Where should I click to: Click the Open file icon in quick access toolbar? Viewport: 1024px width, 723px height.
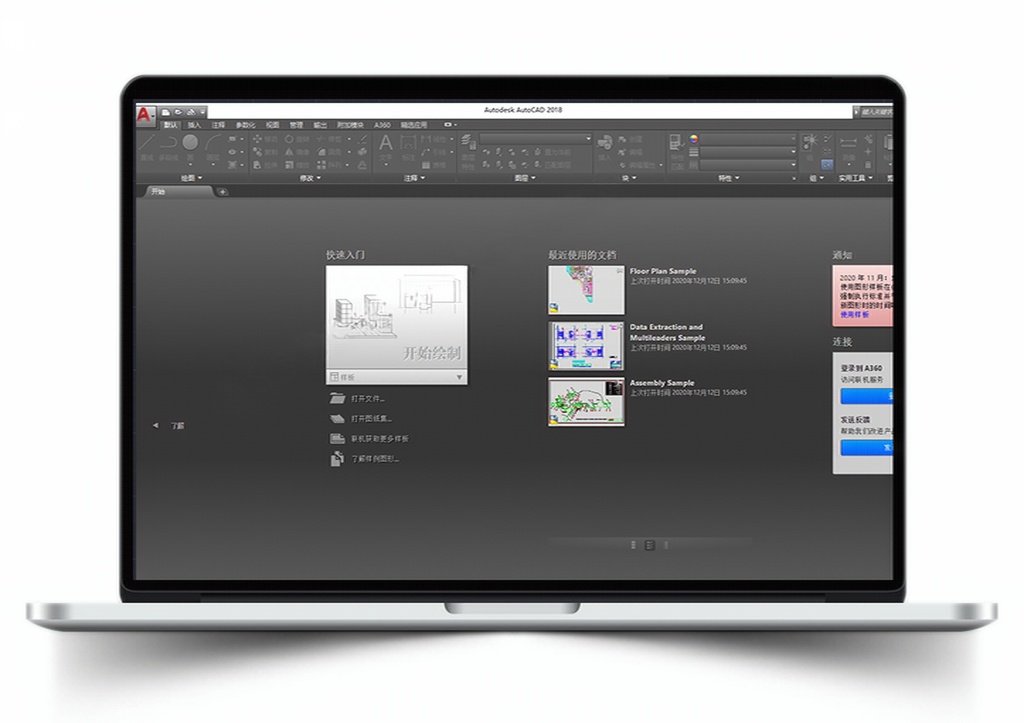click(178, 112)
